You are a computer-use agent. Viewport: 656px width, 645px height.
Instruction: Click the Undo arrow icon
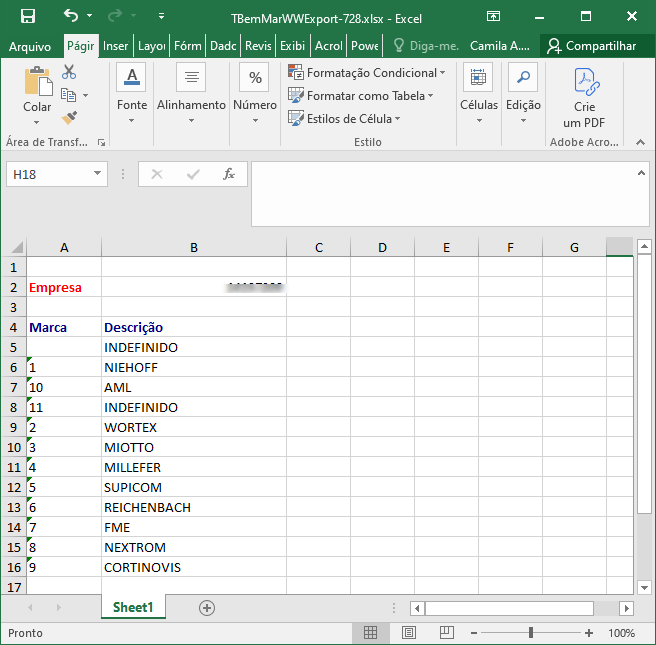71,16
